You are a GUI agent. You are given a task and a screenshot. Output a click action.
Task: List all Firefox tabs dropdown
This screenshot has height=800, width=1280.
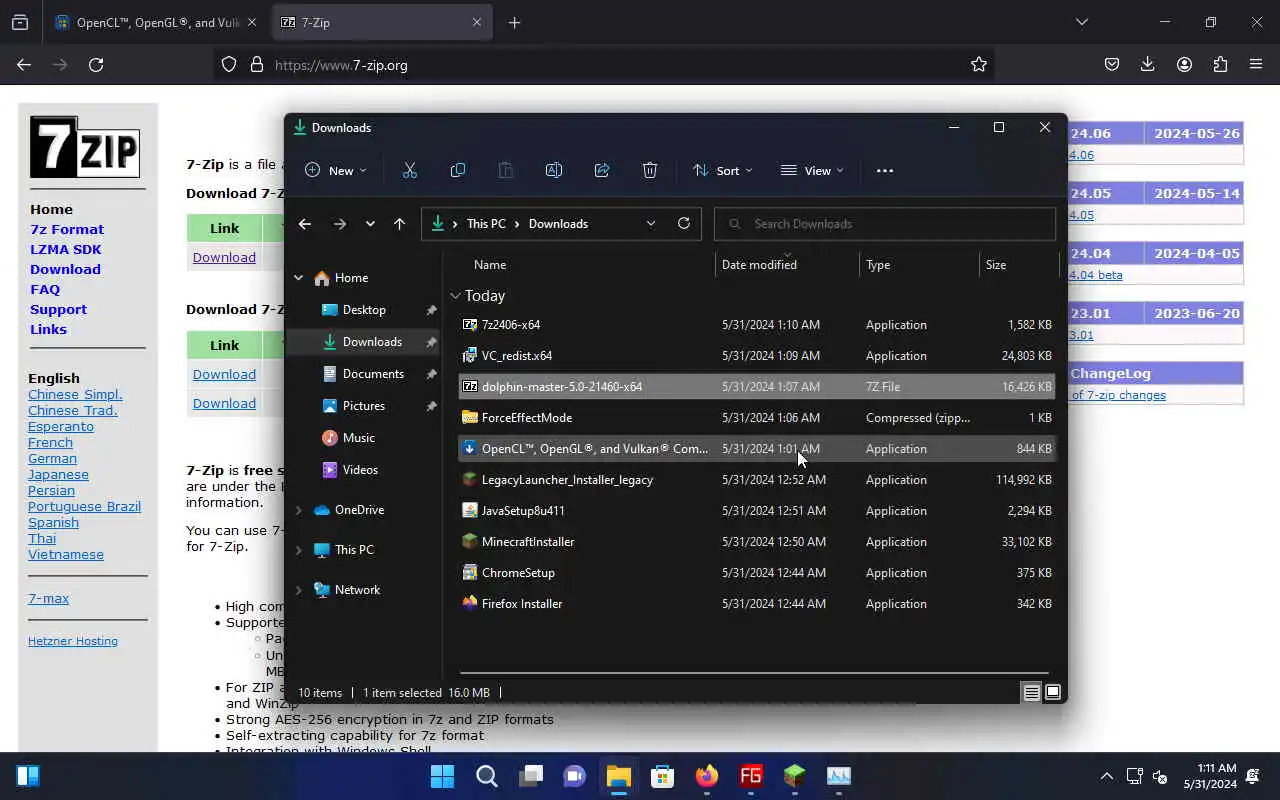point(1082,22)
